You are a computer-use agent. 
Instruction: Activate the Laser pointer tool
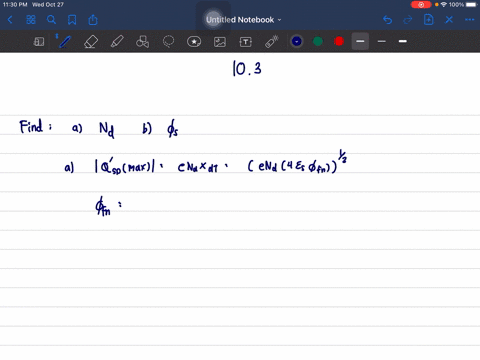(x=272, y=42)
